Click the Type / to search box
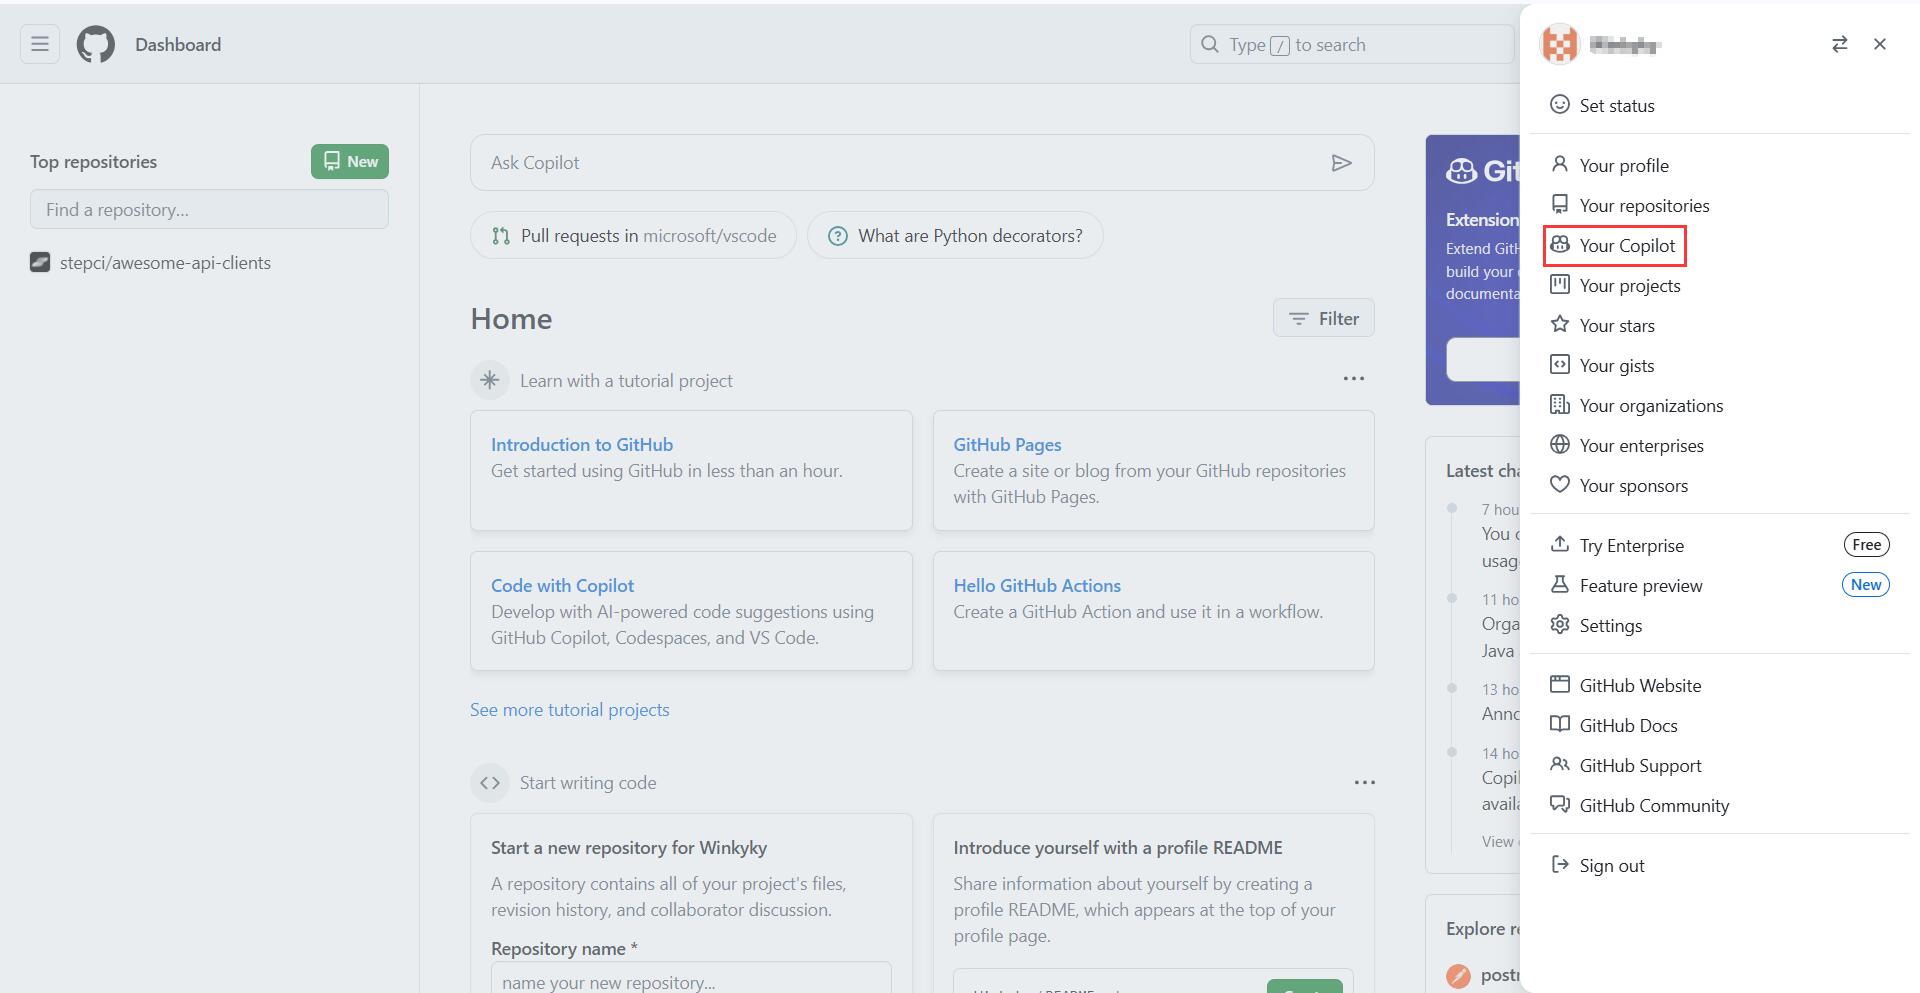Image resolution: width=1920 pixels, height=993 pixels. tap(1352, 44)
